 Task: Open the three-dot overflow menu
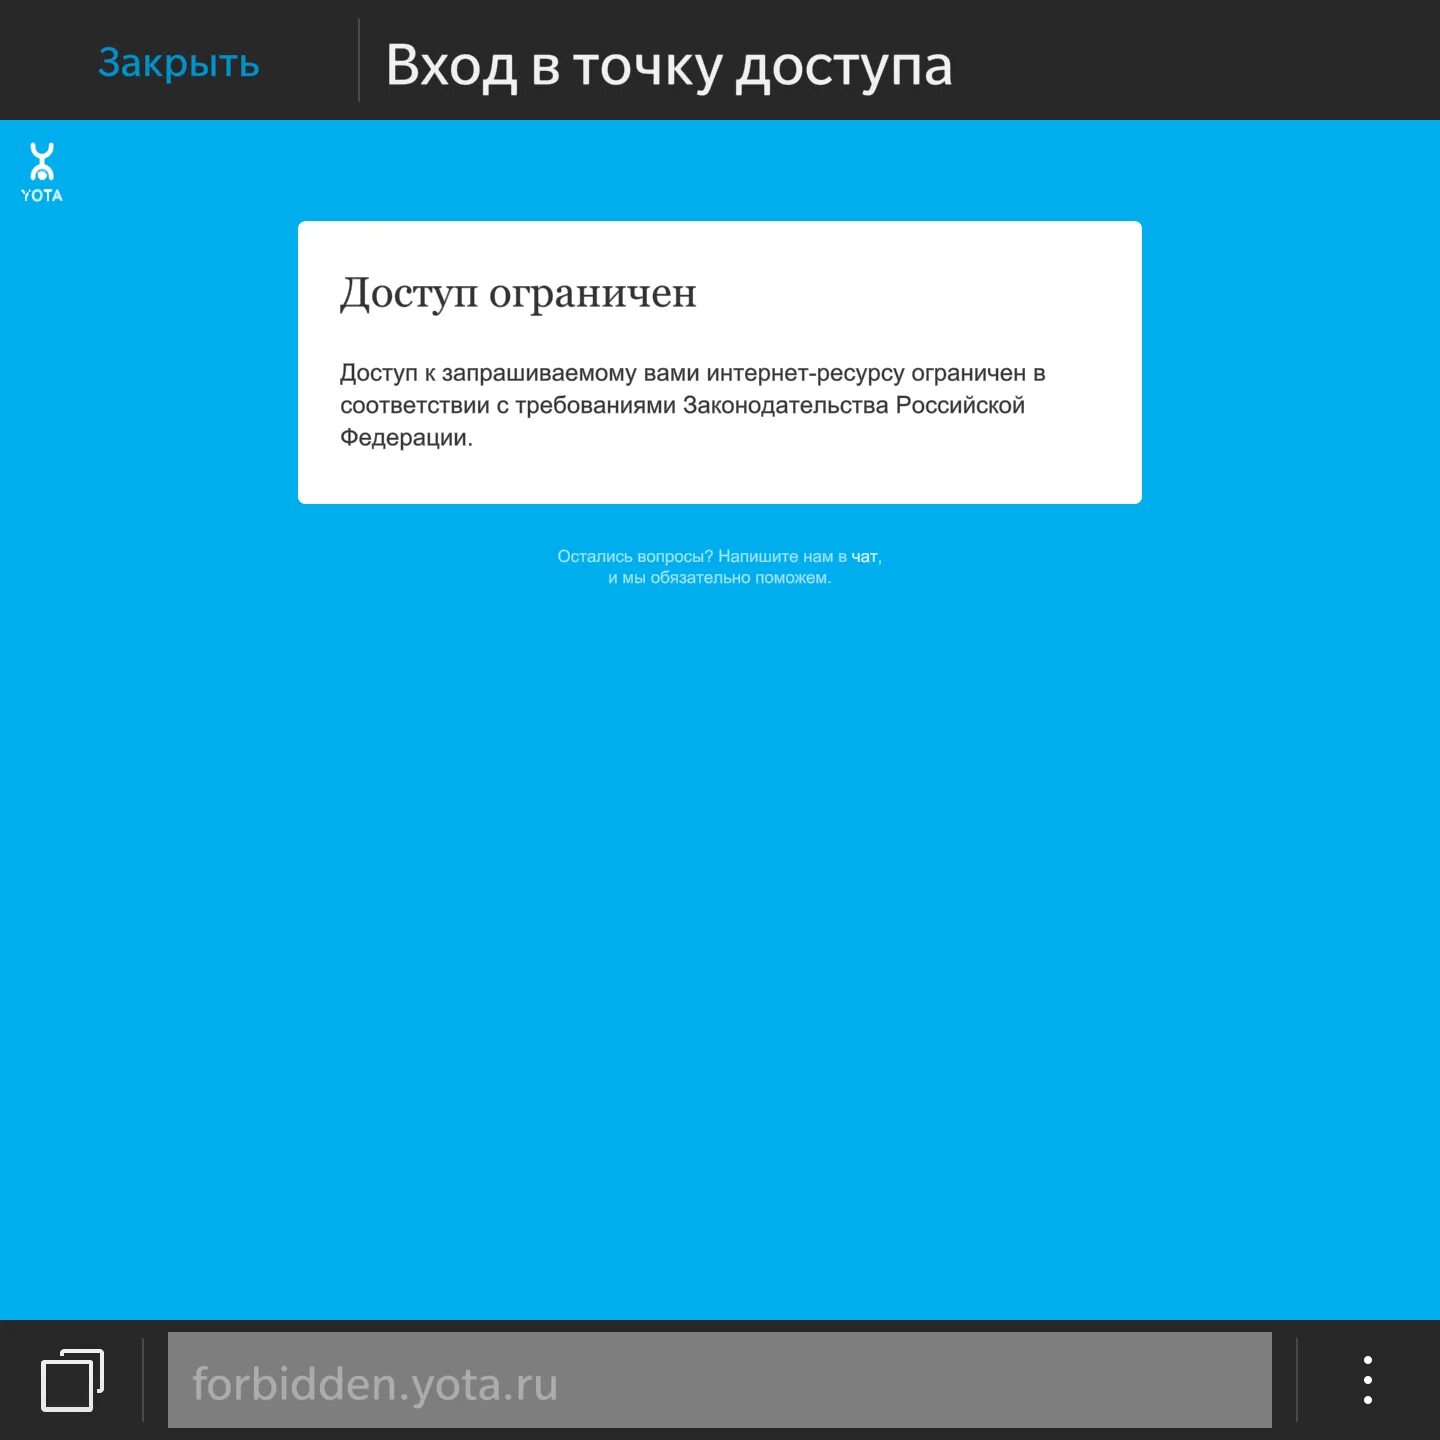click(x=1367, y=1380)
